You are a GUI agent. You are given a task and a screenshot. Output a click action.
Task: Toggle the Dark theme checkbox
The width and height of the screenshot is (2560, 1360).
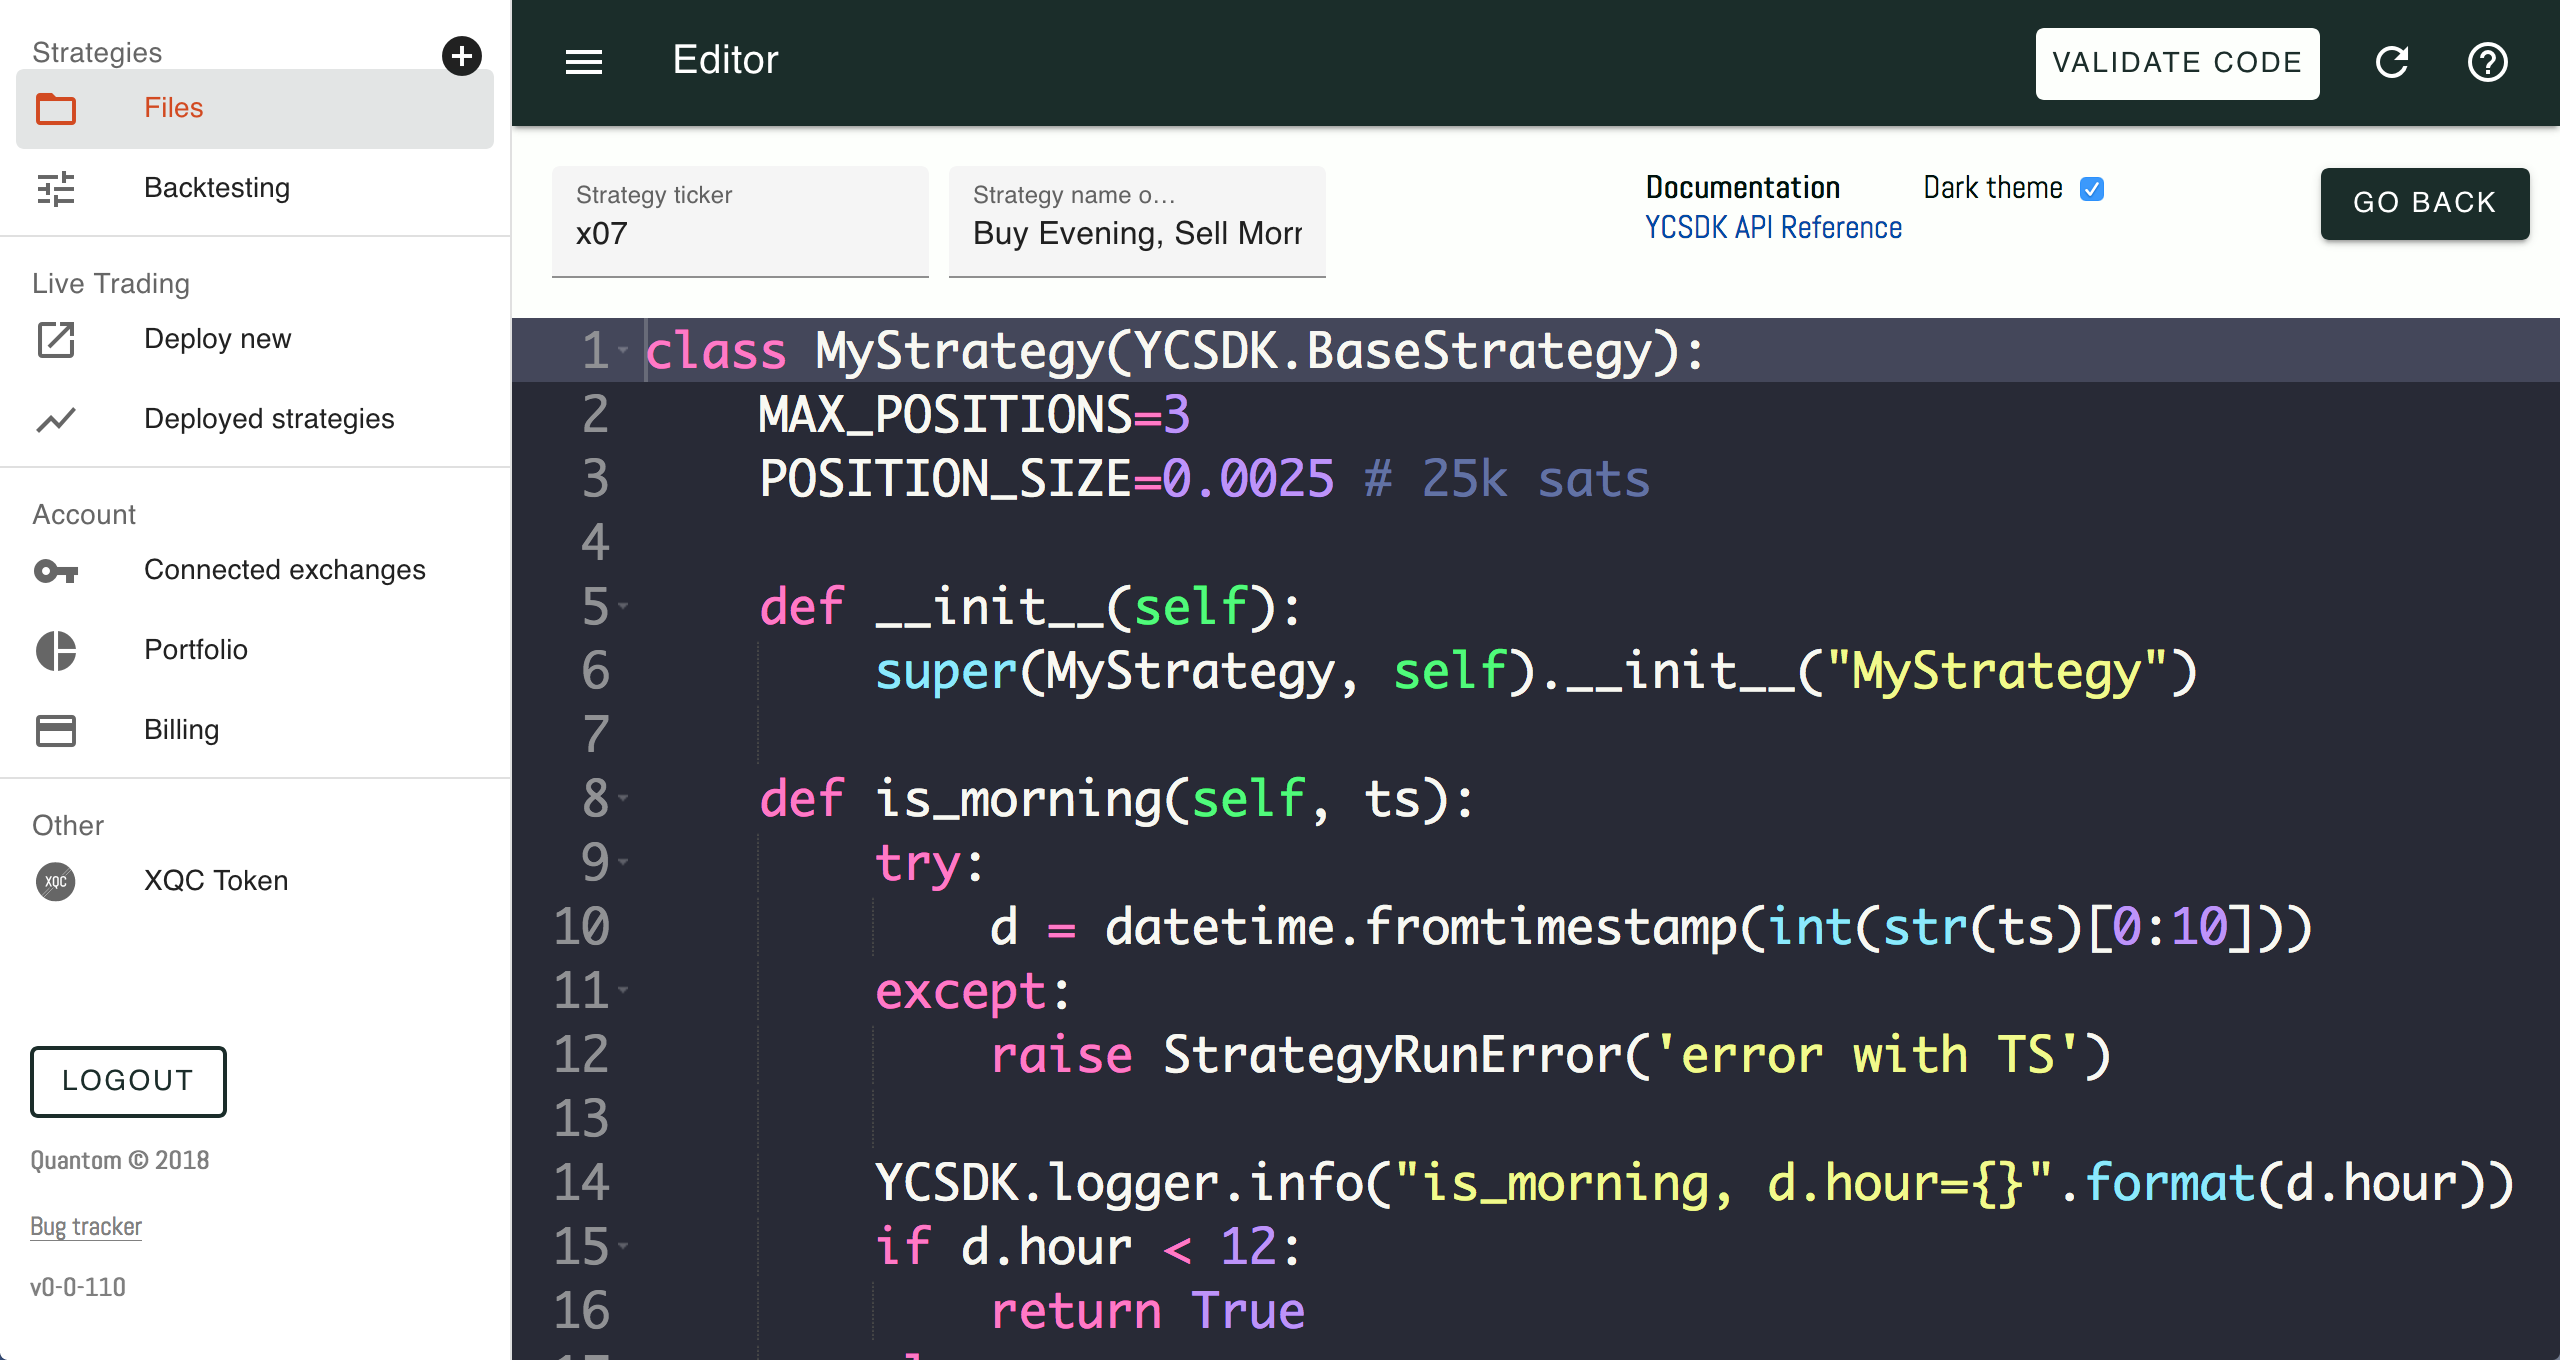(x=2092, y=189)
